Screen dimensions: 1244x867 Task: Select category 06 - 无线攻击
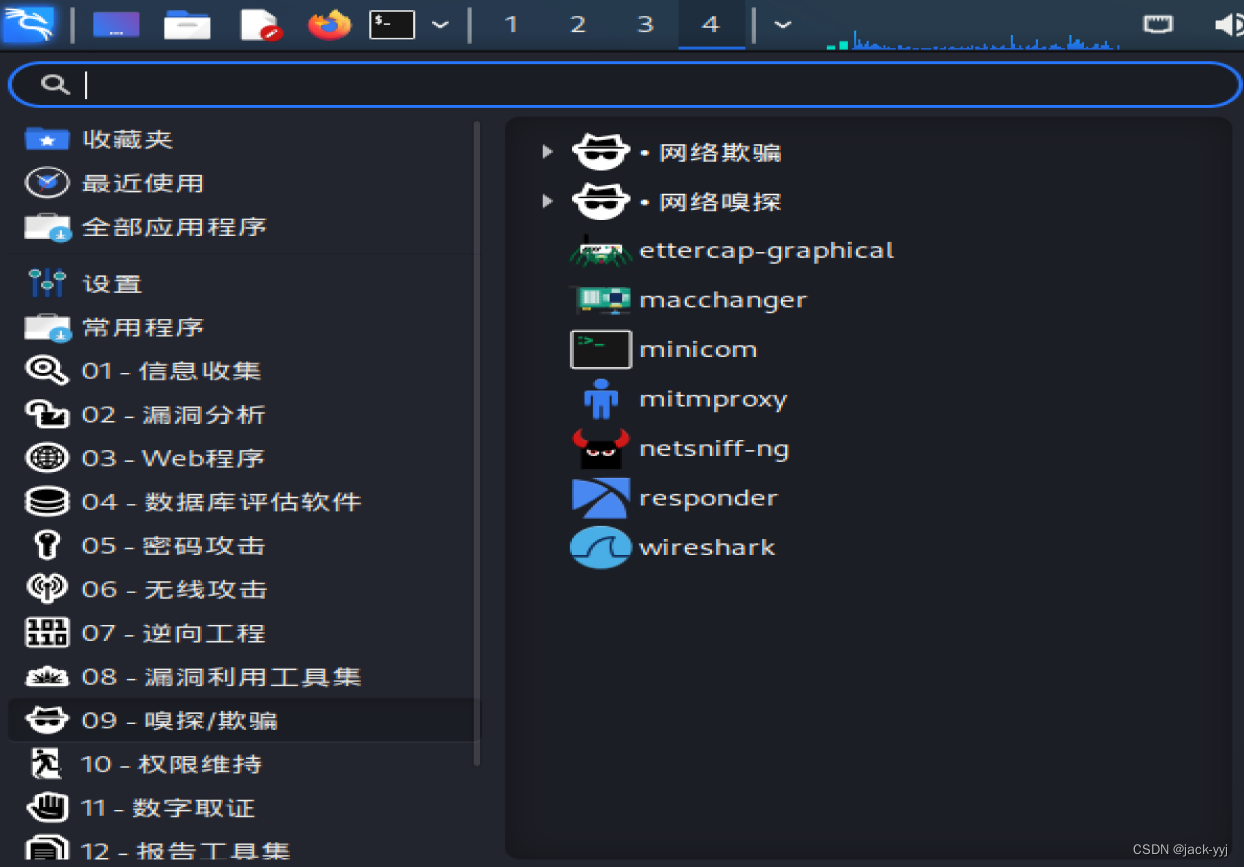click(240, 589)
